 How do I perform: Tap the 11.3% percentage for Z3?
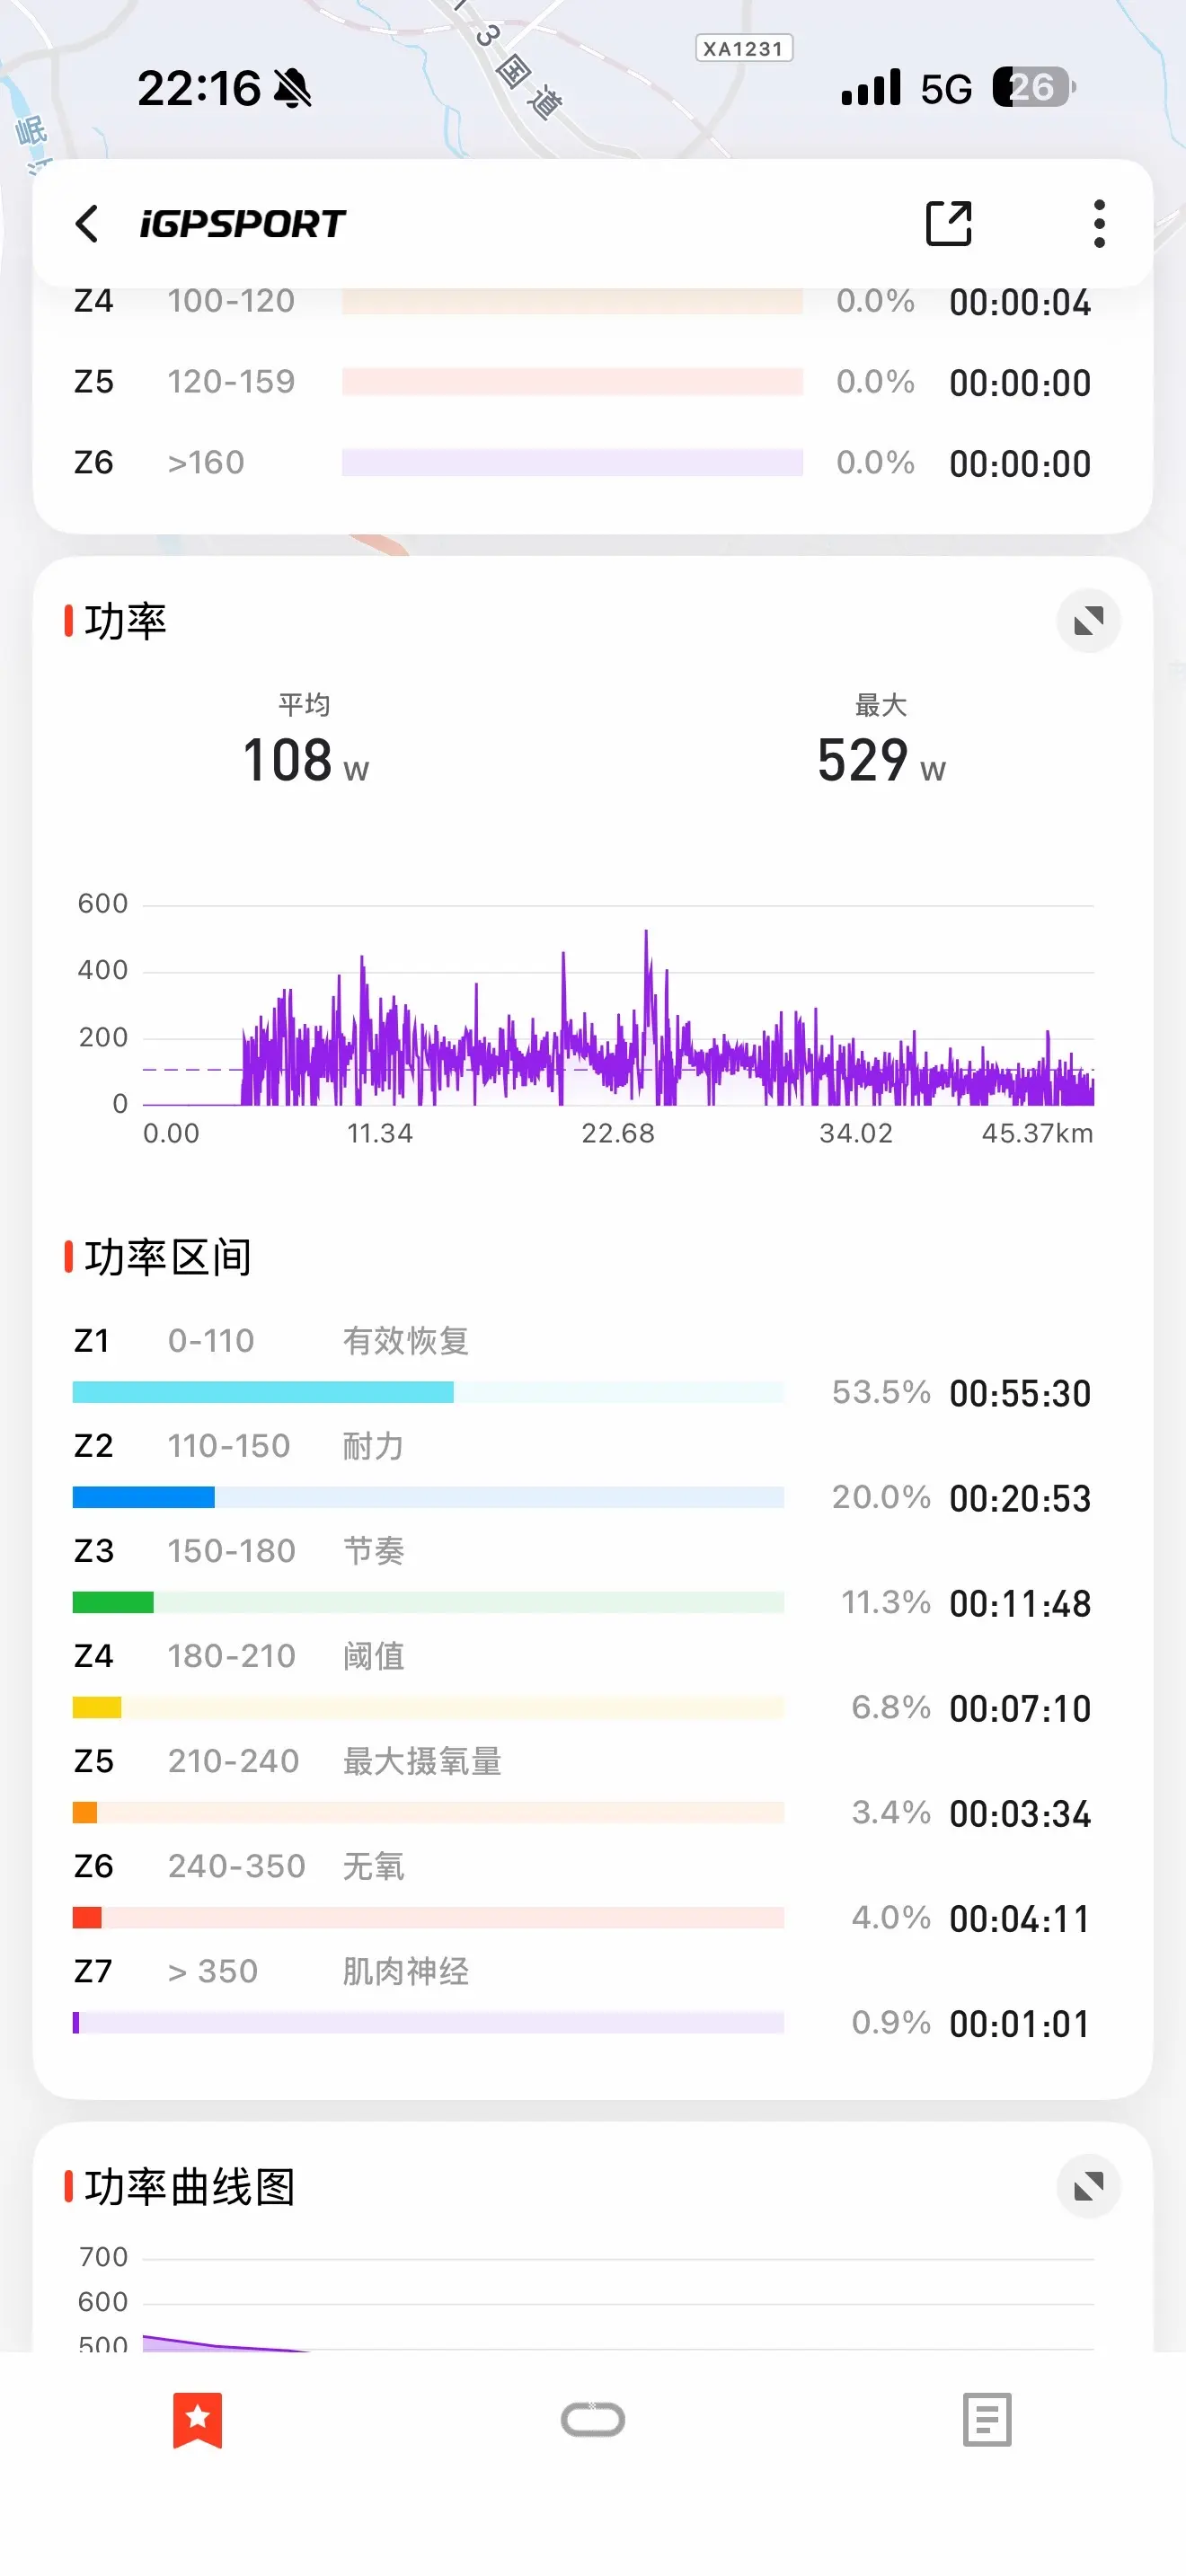tap(886, 1602)
